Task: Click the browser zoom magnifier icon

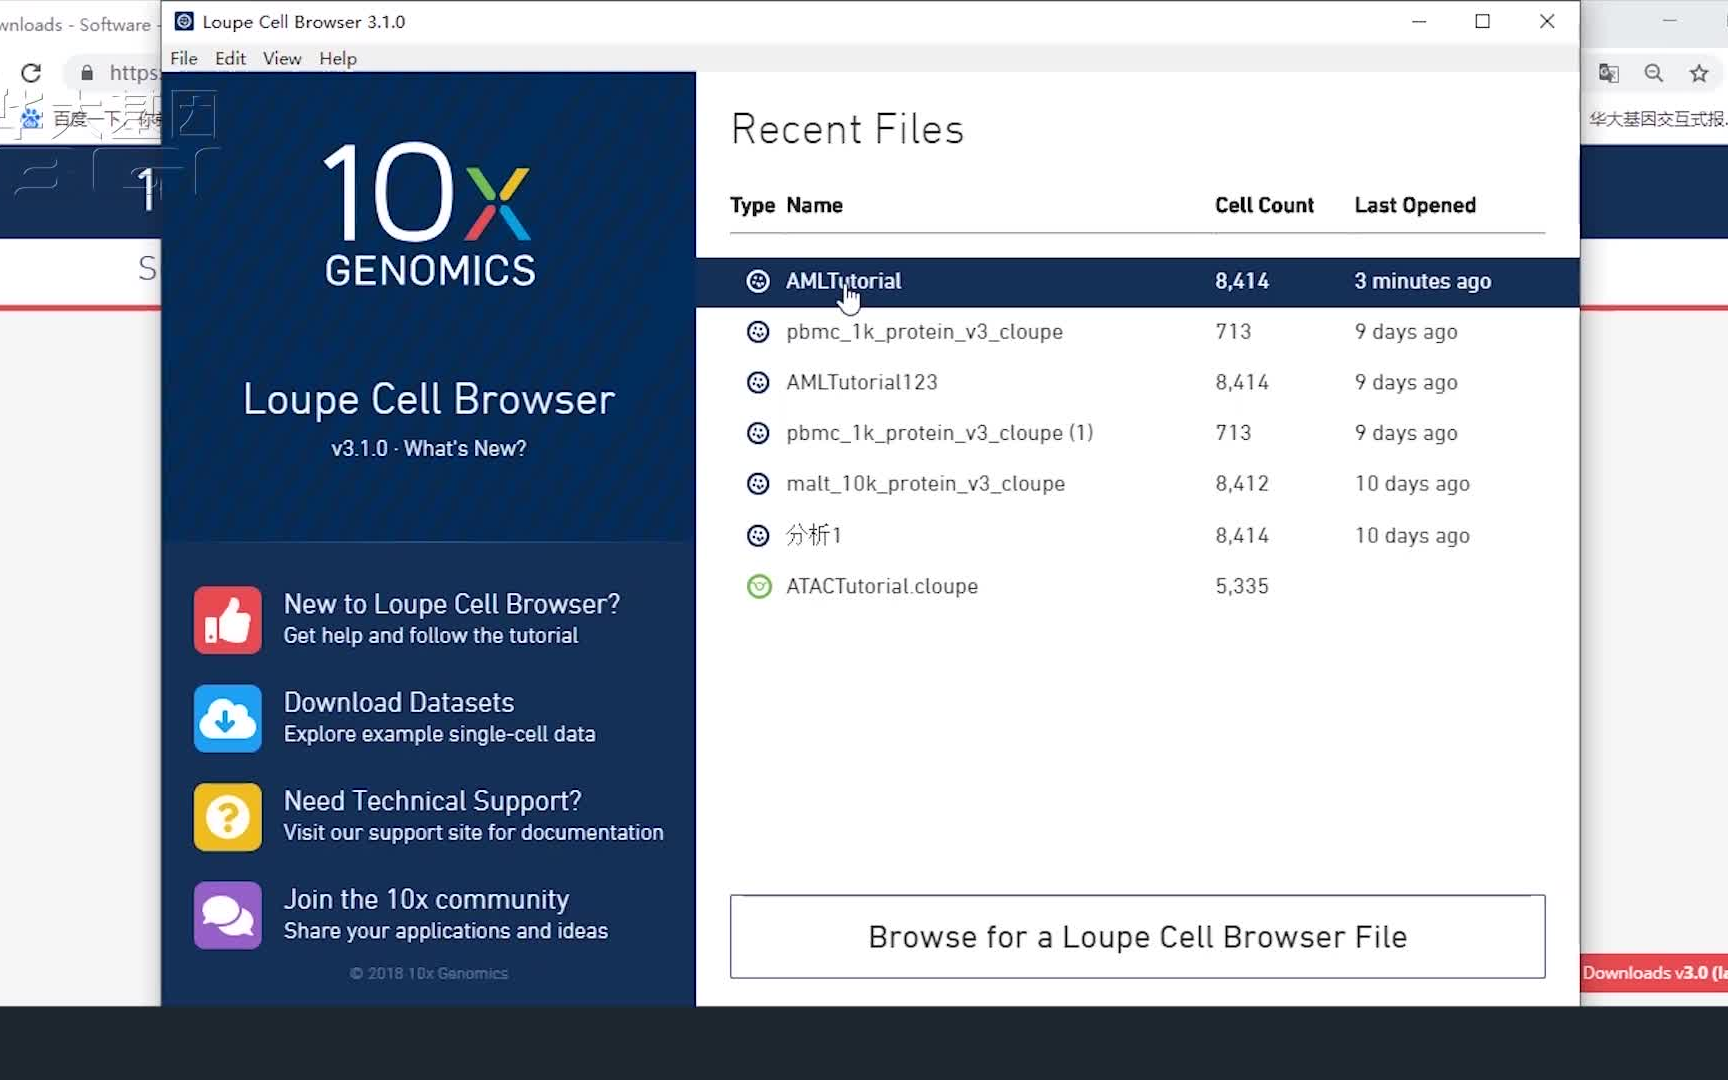Action: click(1654, 73)
